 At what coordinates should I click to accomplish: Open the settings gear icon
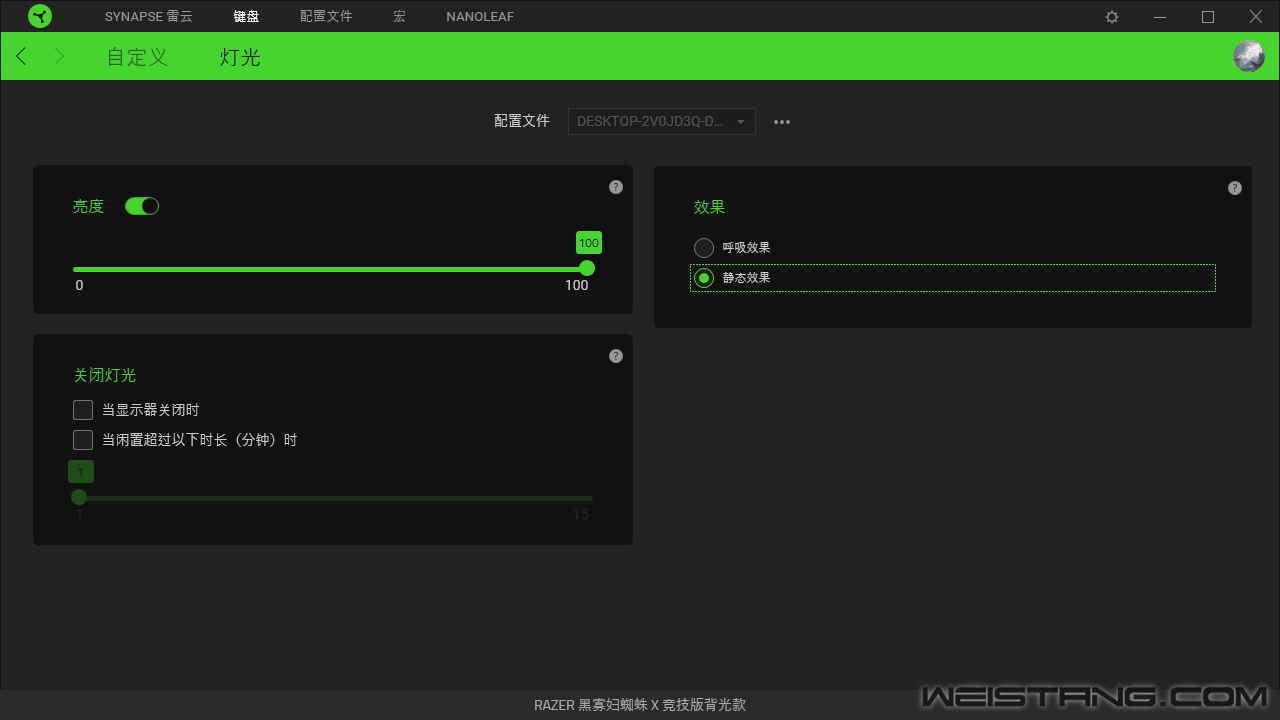pos(1112,17)
